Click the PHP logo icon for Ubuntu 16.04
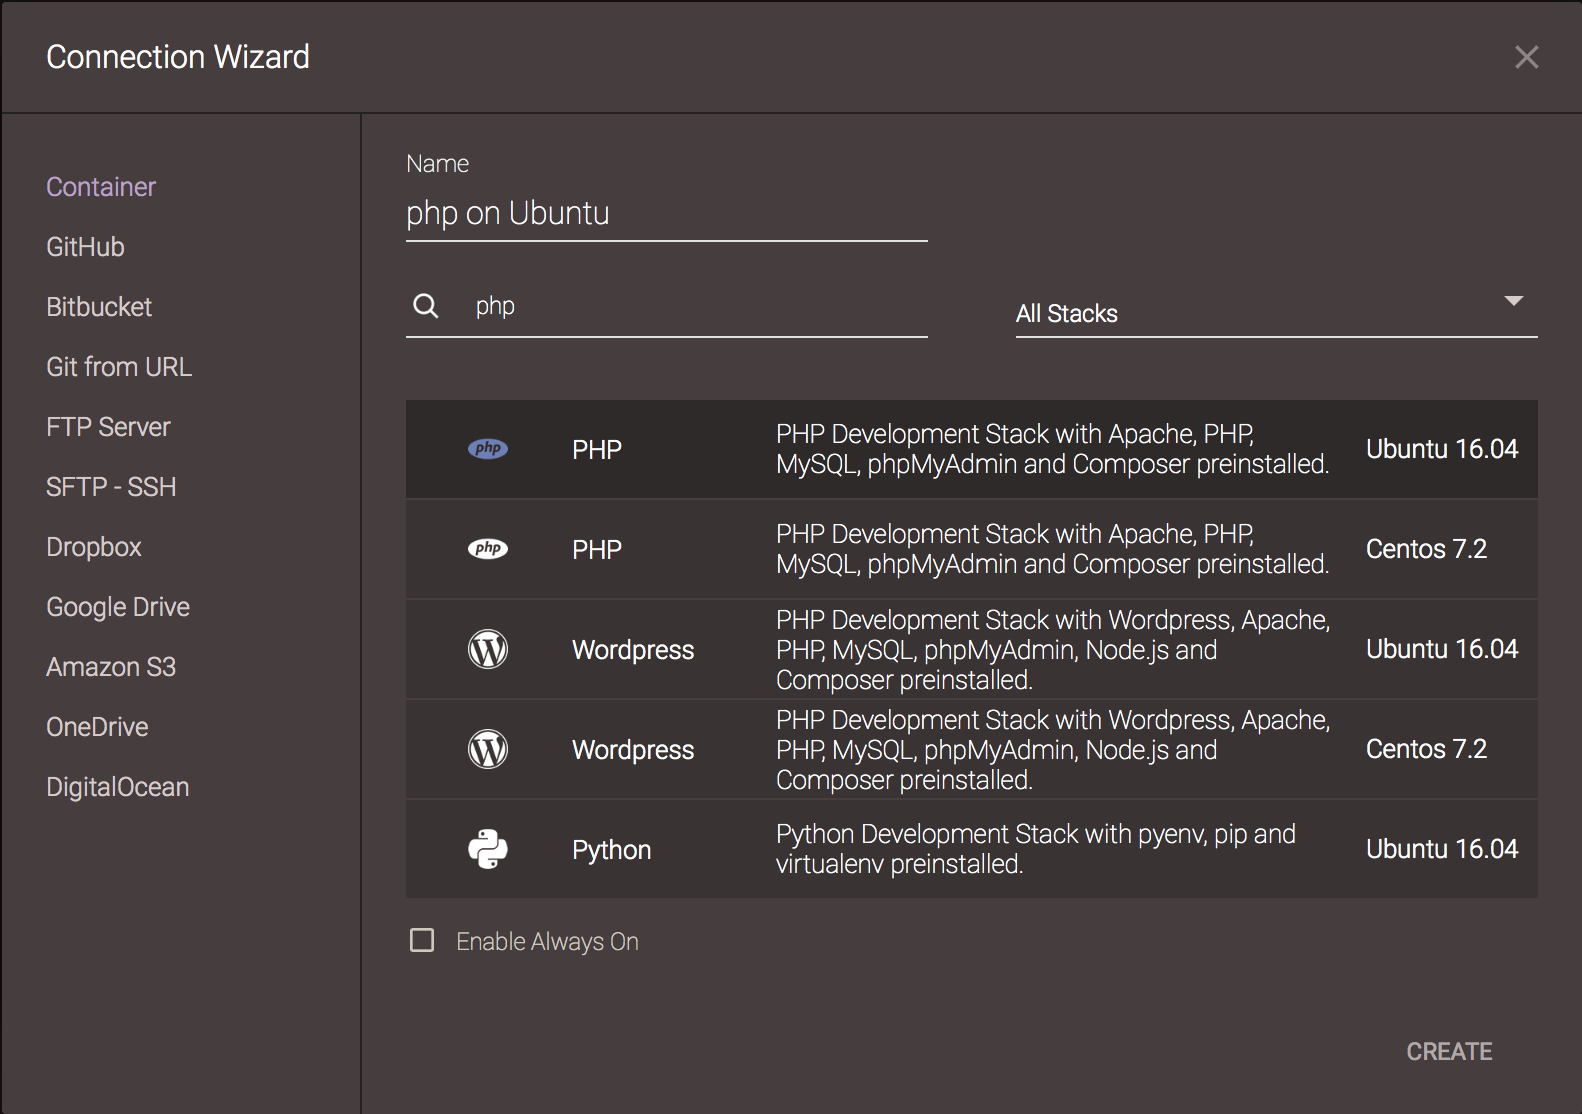 tap(488, 449)
